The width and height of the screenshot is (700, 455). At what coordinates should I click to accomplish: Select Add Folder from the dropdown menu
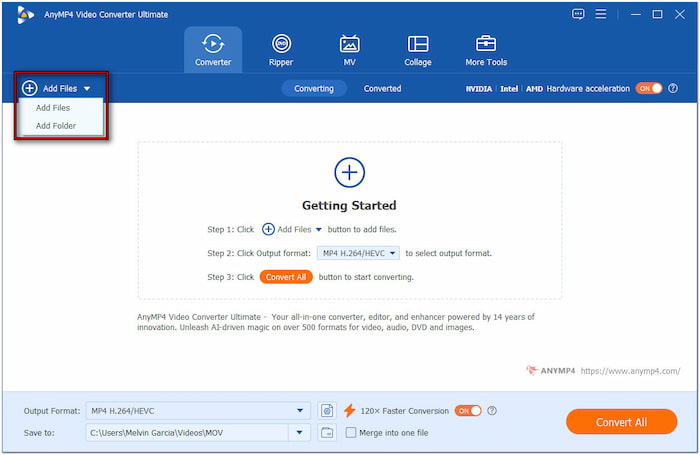point(56,126)
